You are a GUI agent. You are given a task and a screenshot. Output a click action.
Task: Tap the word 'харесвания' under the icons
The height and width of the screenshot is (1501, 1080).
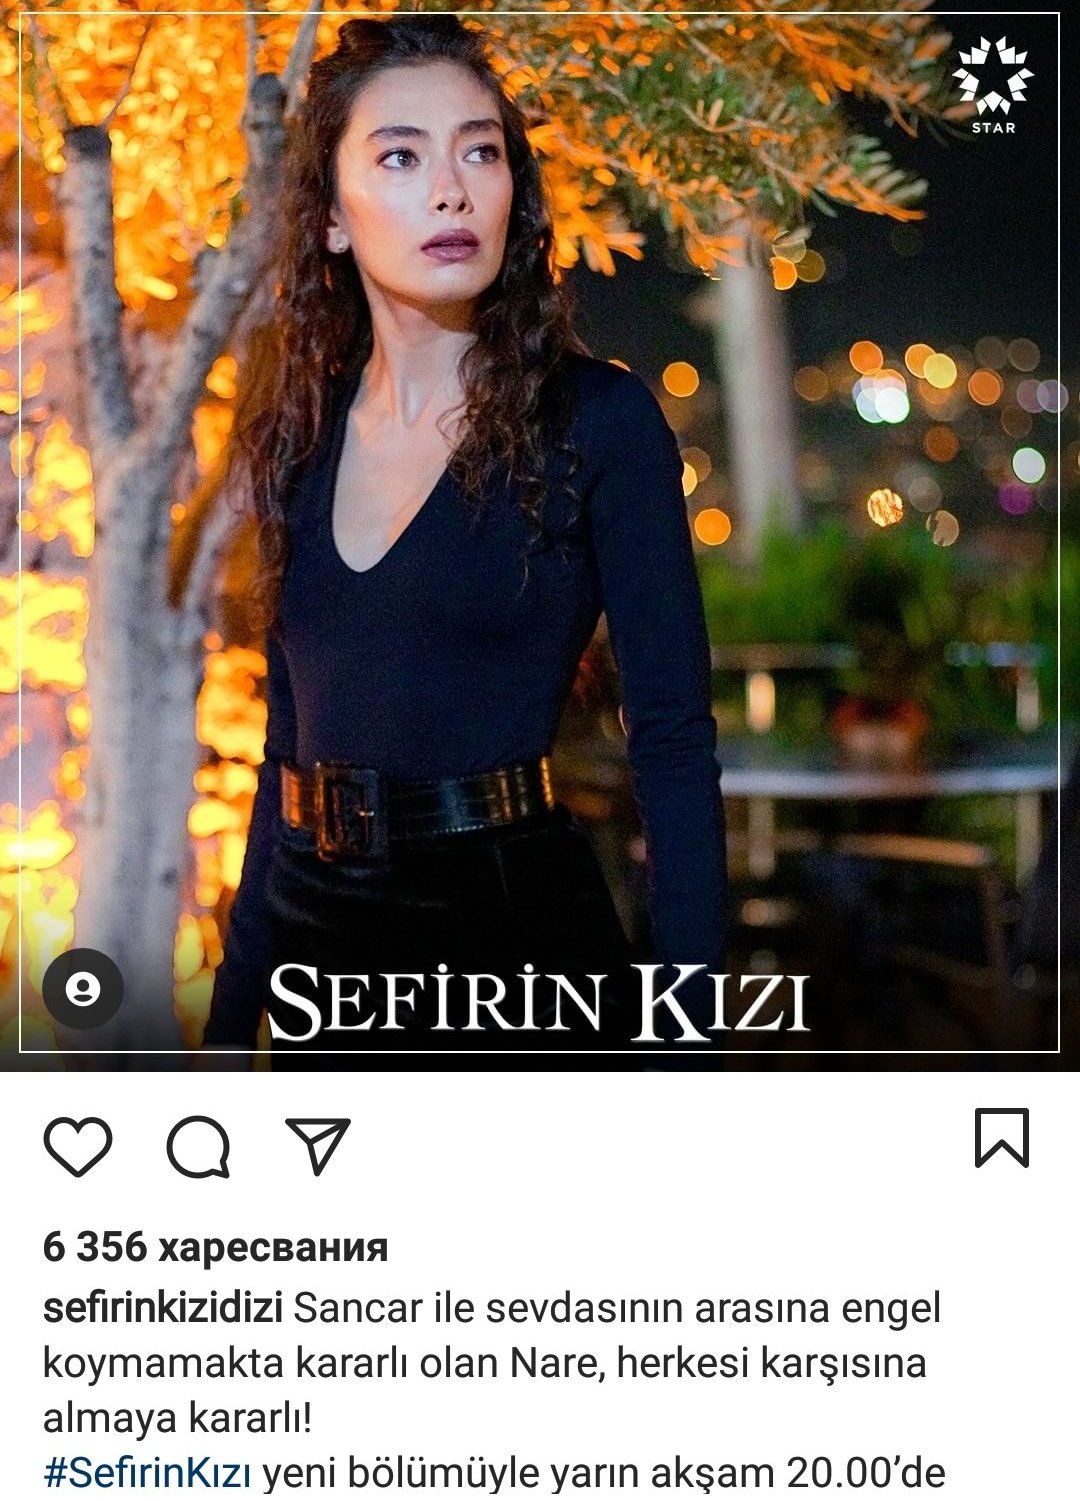[x=273, y=1248]
